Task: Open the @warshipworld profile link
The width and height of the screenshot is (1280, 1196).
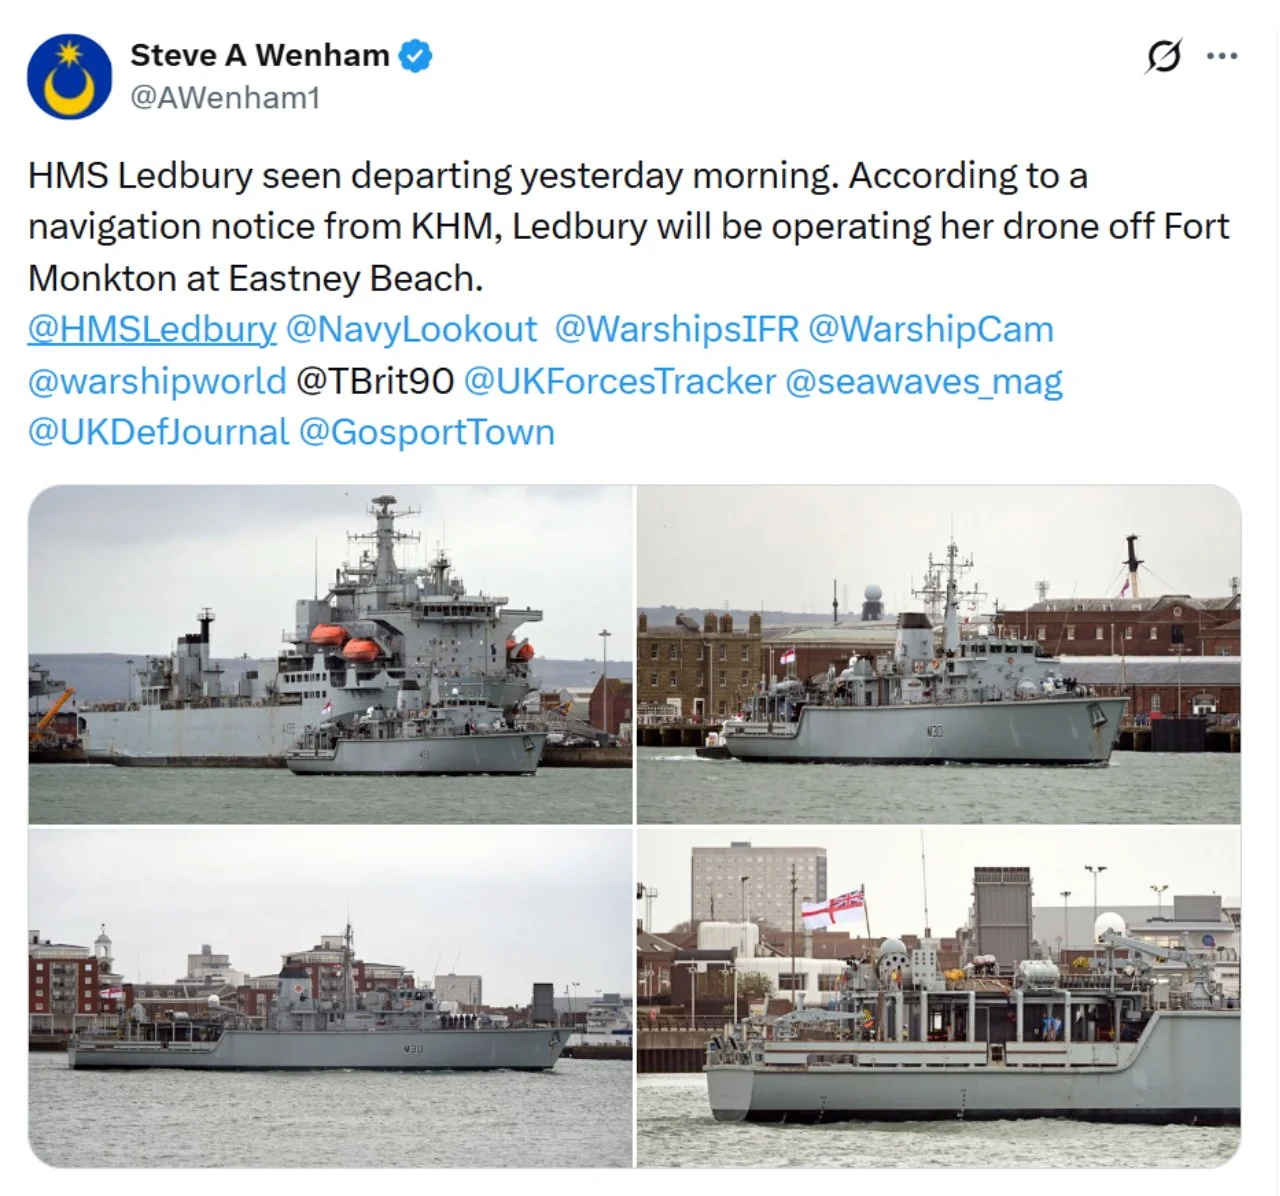Action: (157, 381)
